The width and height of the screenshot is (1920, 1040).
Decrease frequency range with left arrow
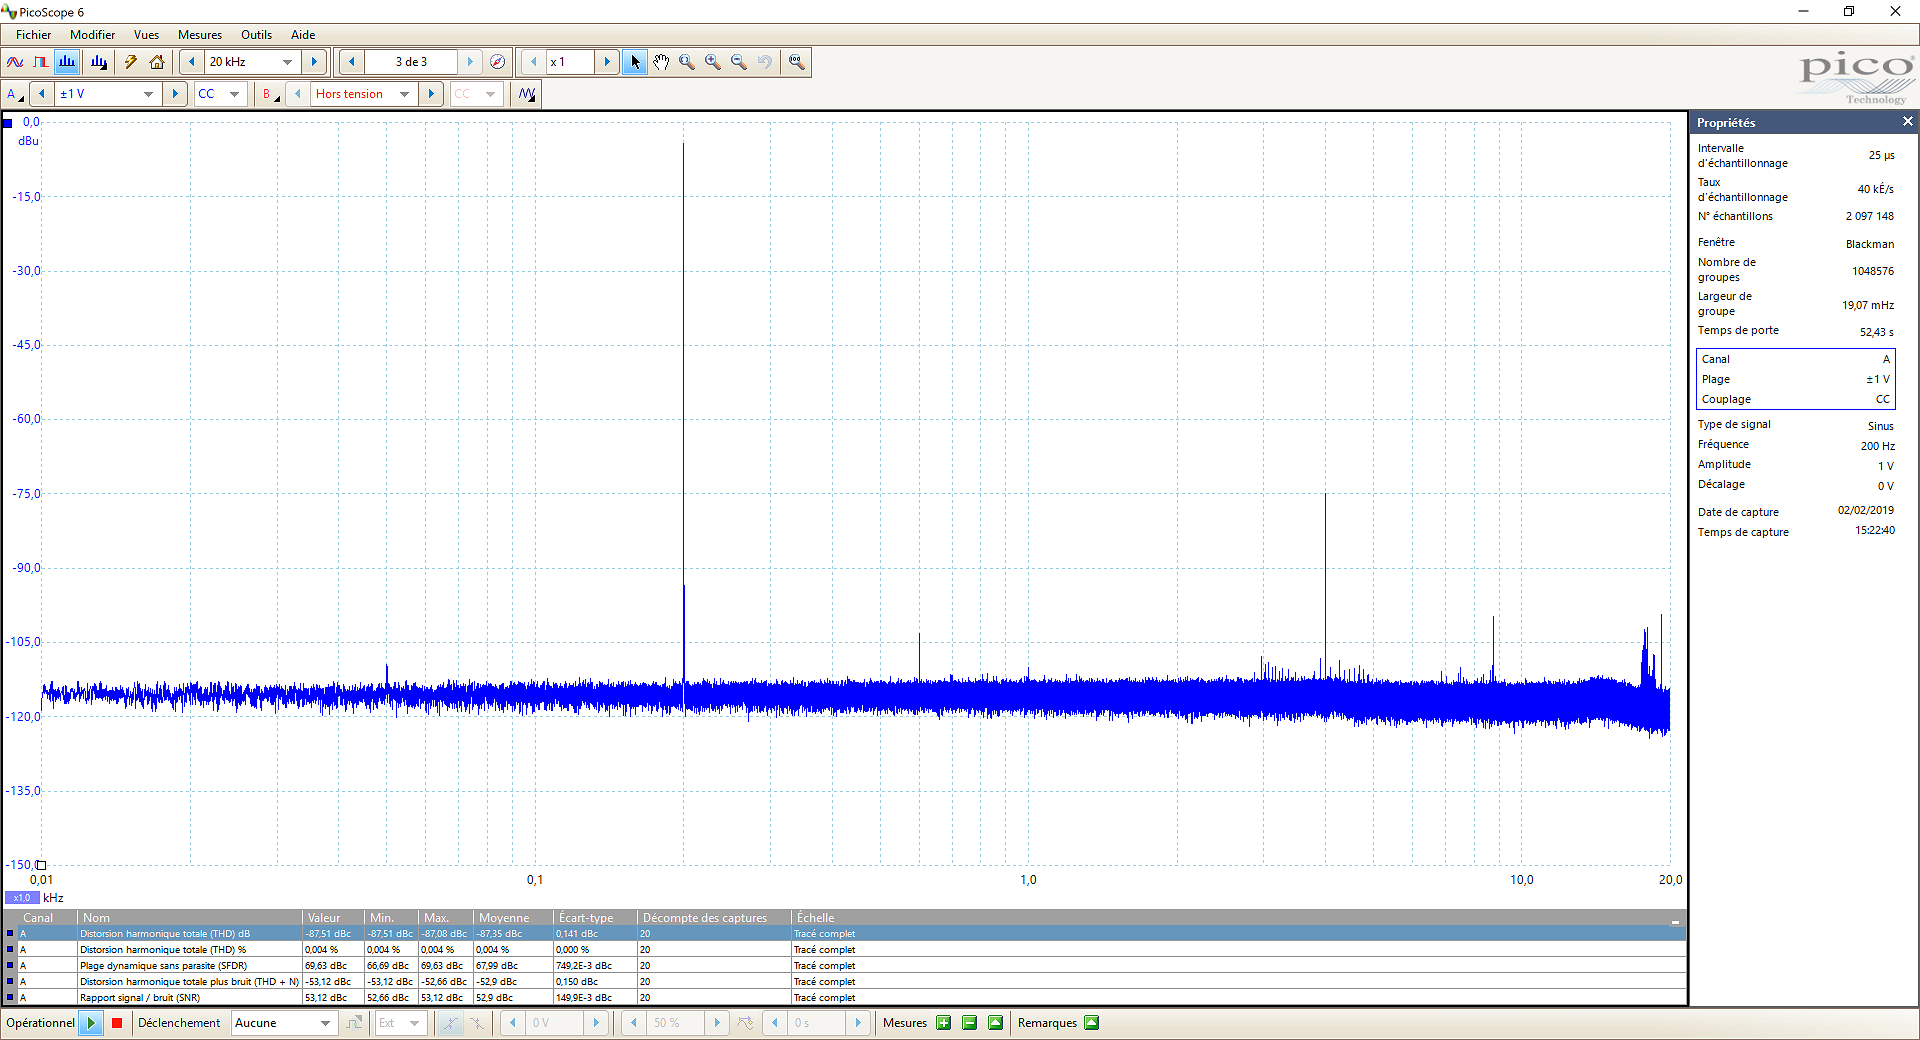(x=192, y=62)
